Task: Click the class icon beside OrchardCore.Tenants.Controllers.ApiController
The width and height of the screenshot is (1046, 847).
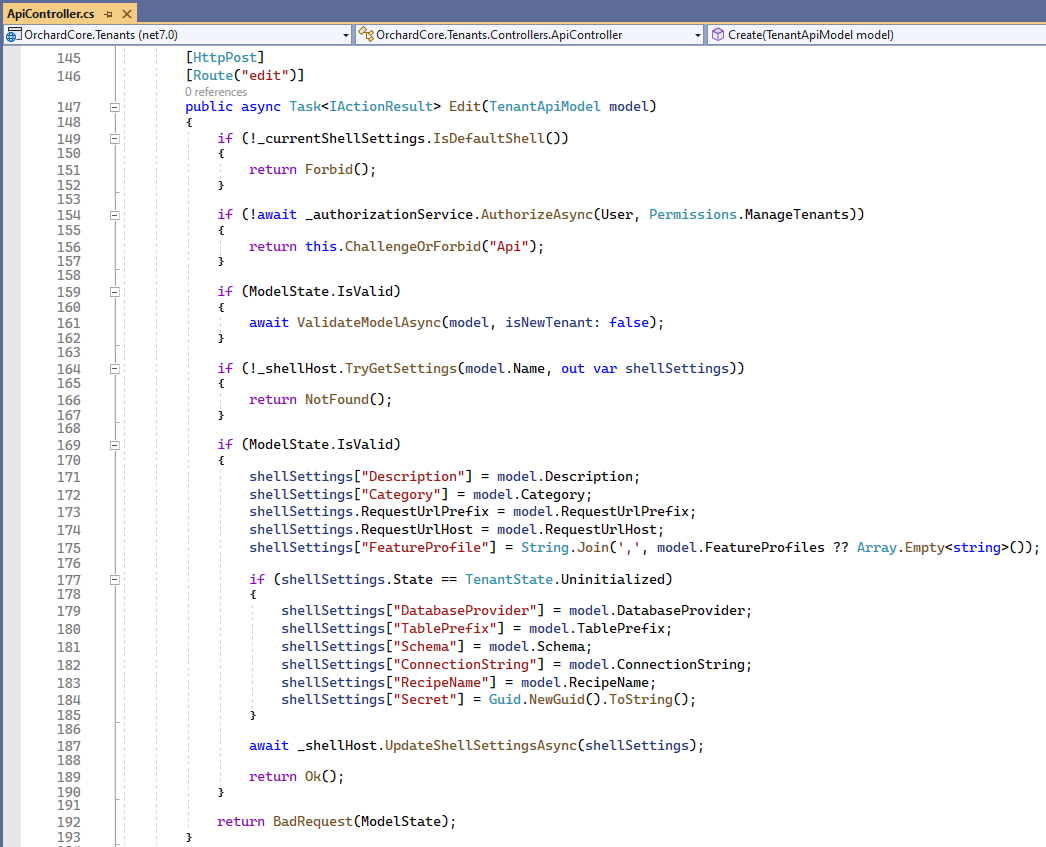Action: pos(366,35)
